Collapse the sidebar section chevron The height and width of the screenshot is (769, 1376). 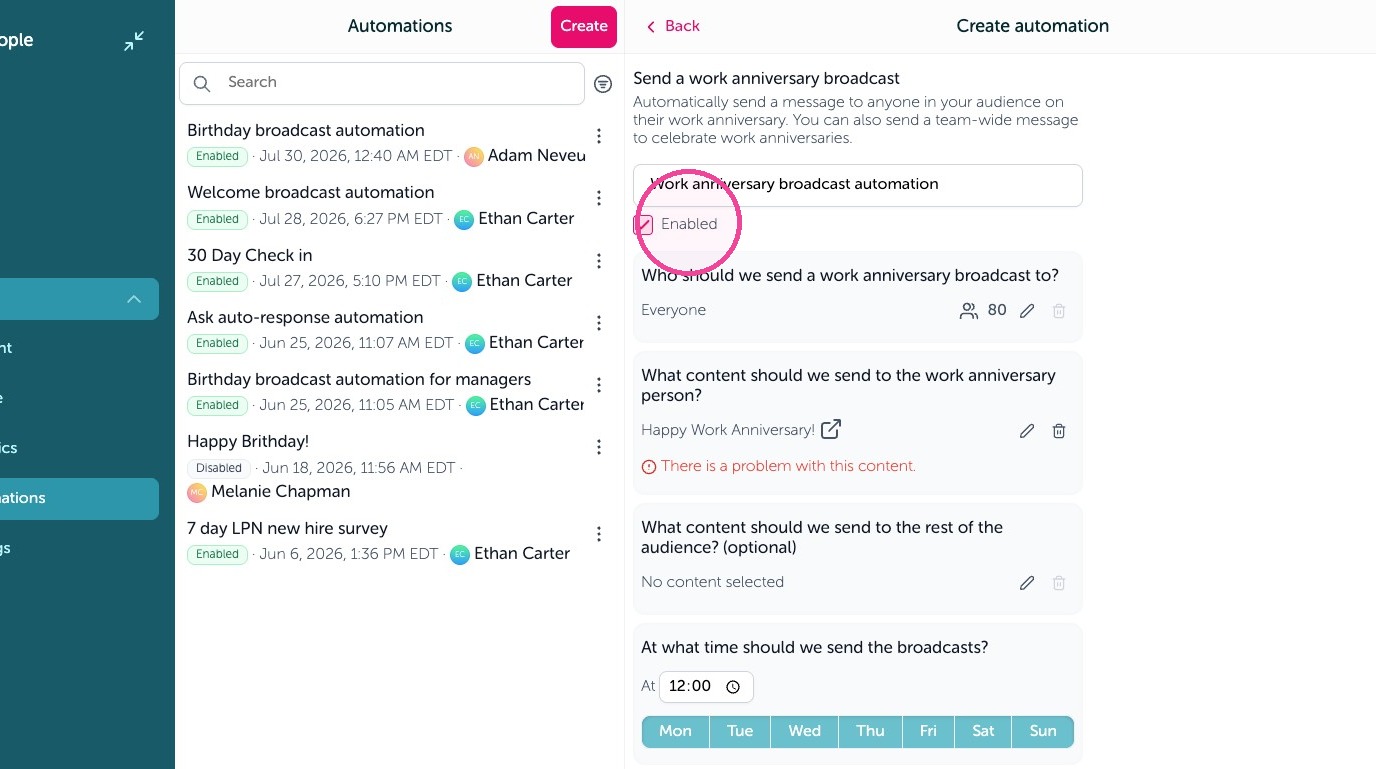pos(134,299)
